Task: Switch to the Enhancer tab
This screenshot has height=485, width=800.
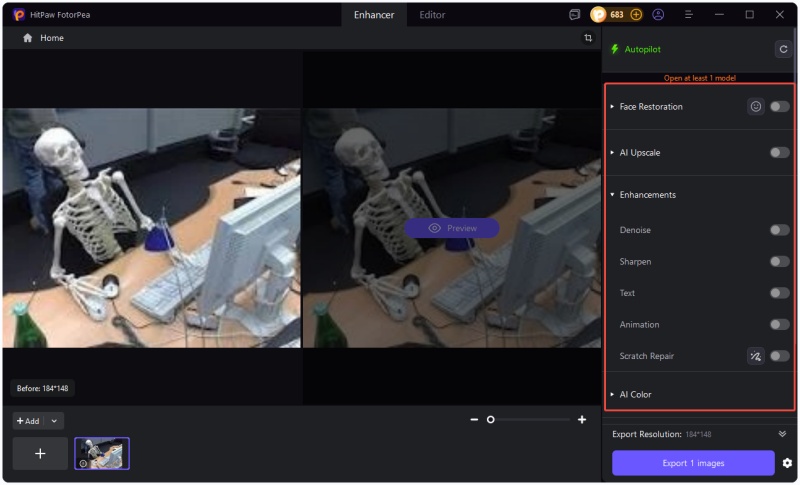Action: point(374,15)
